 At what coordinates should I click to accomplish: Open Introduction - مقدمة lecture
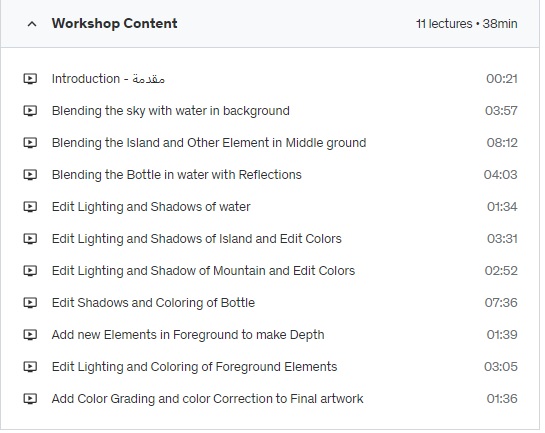[x=108, y=79]
